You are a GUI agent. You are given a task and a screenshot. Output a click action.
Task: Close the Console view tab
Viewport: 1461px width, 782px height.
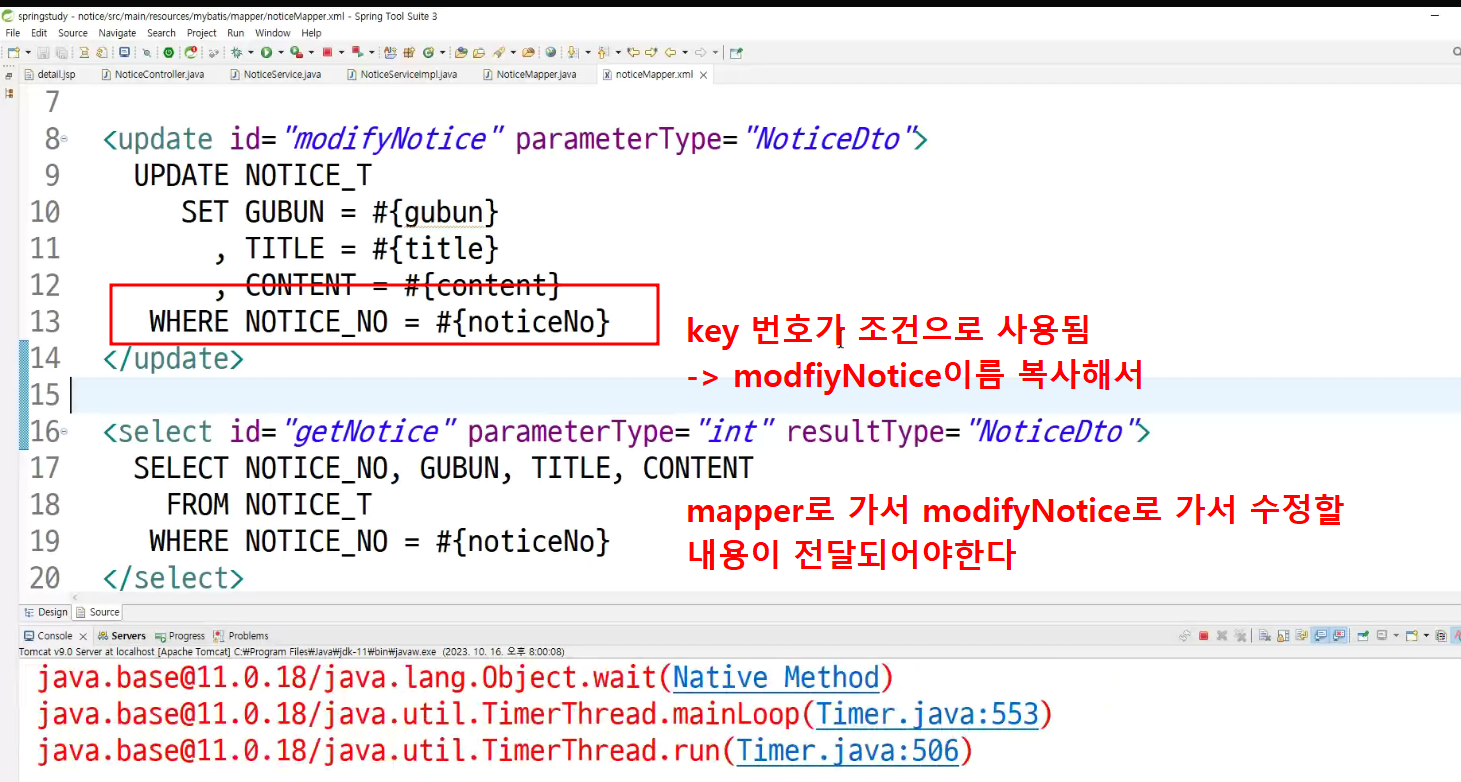(x=83, y=636)
